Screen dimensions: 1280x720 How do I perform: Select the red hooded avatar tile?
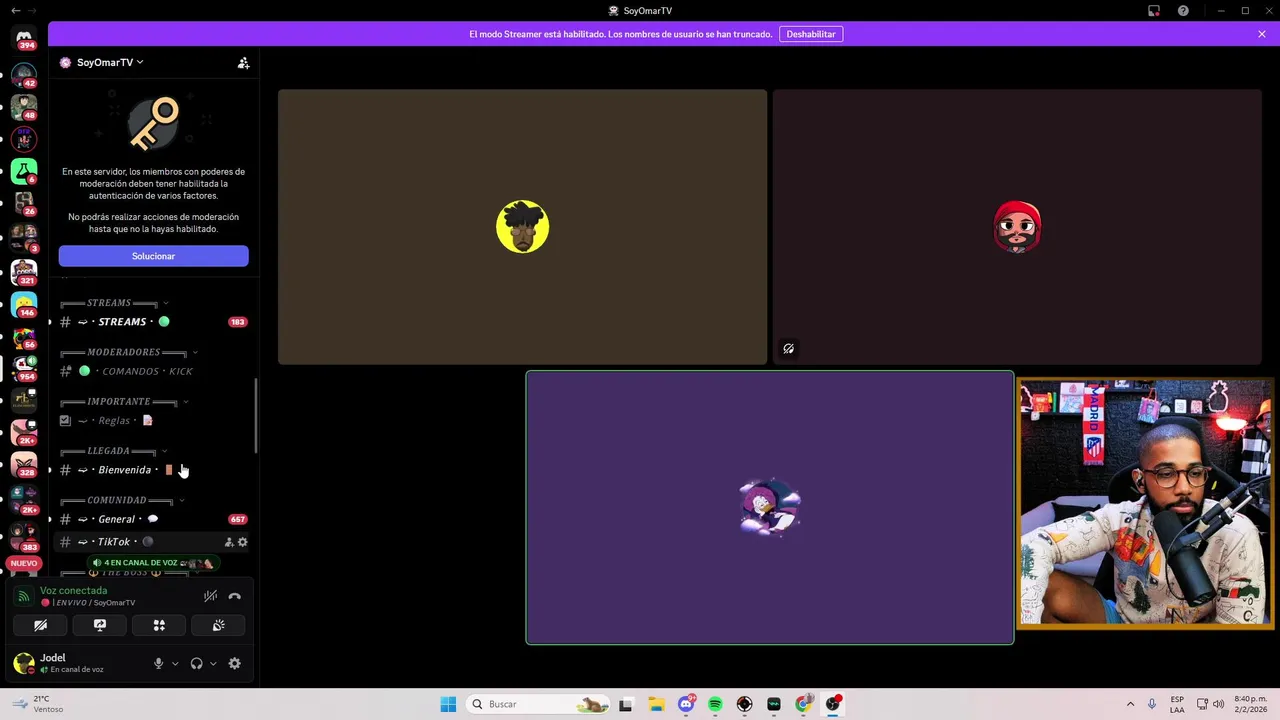pos(1017,227)
